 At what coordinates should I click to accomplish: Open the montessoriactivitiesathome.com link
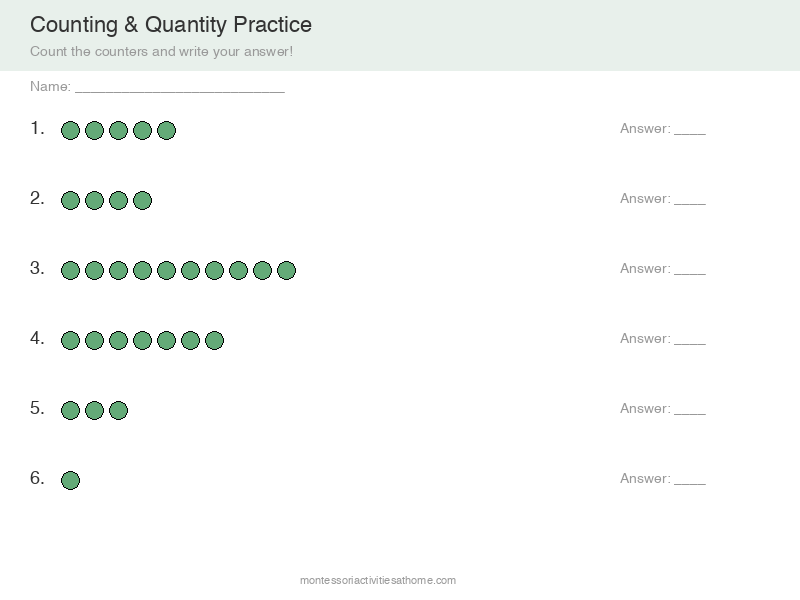click(378, 580)
